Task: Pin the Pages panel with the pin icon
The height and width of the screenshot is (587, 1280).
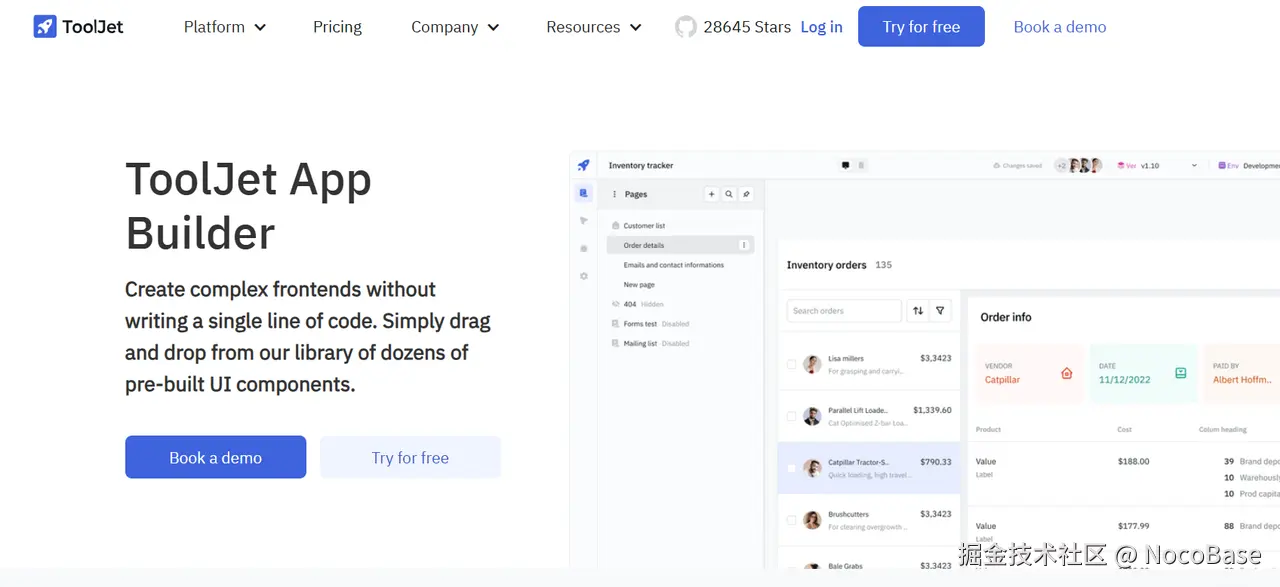Action: 745,194
